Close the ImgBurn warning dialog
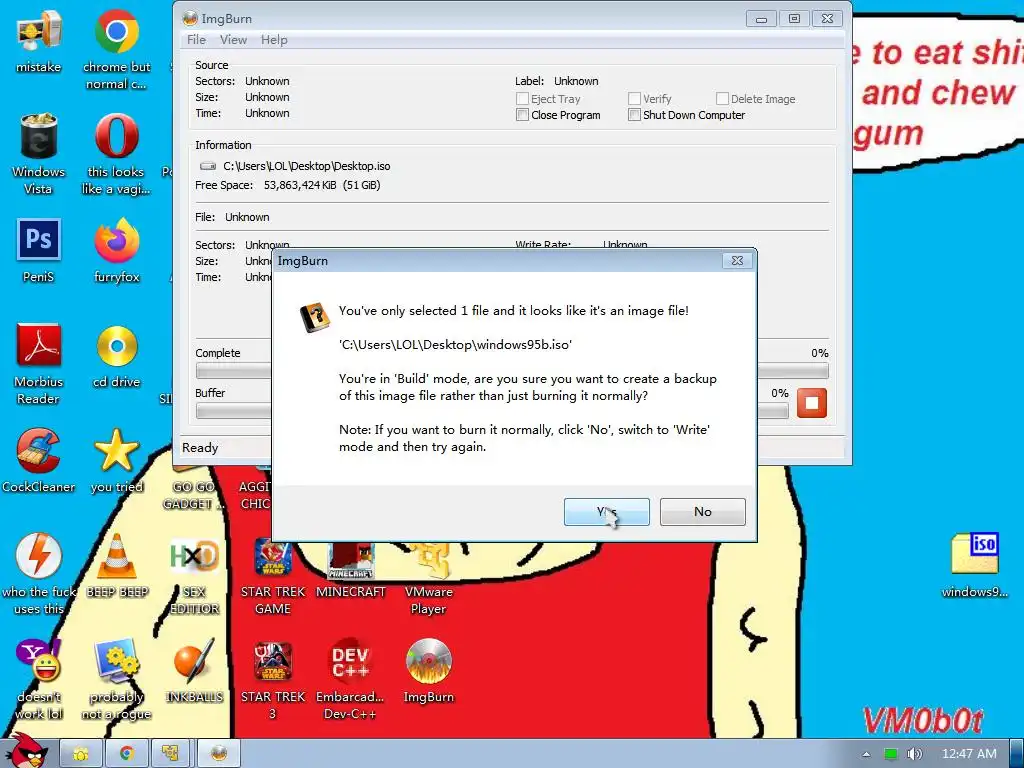 point(737,261)
